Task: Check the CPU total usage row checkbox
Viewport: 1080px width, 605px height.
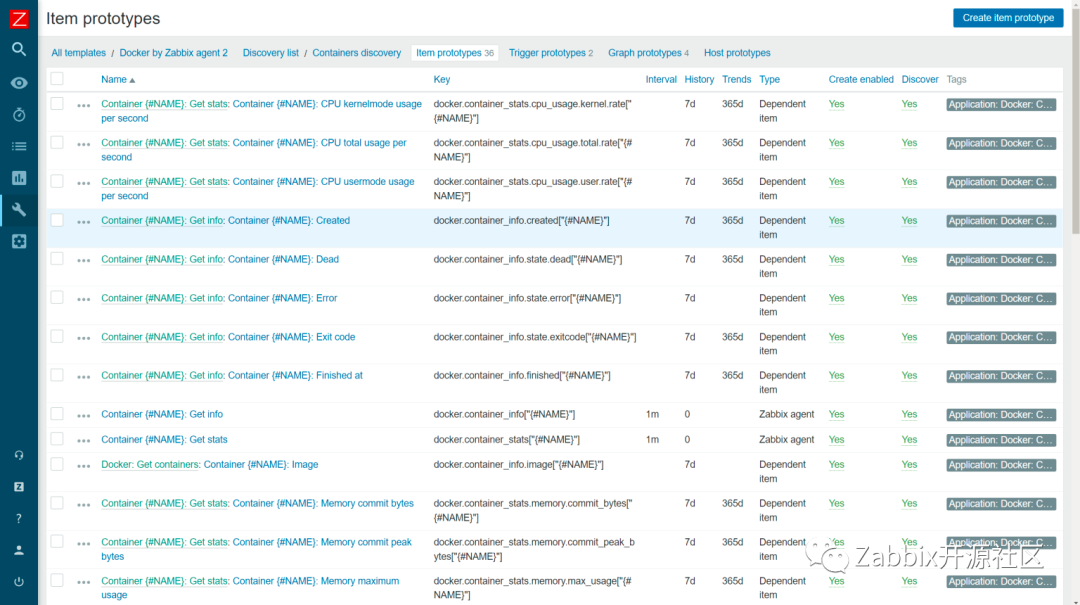Action: click(57, 142)
